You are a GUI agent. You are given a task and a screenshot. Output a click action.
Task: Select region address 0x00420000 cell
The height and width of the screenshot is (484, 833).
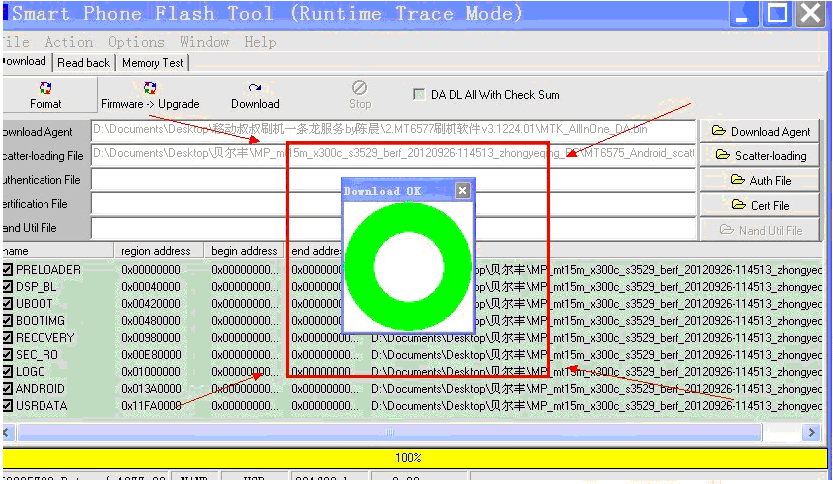[x=151, y=303]
